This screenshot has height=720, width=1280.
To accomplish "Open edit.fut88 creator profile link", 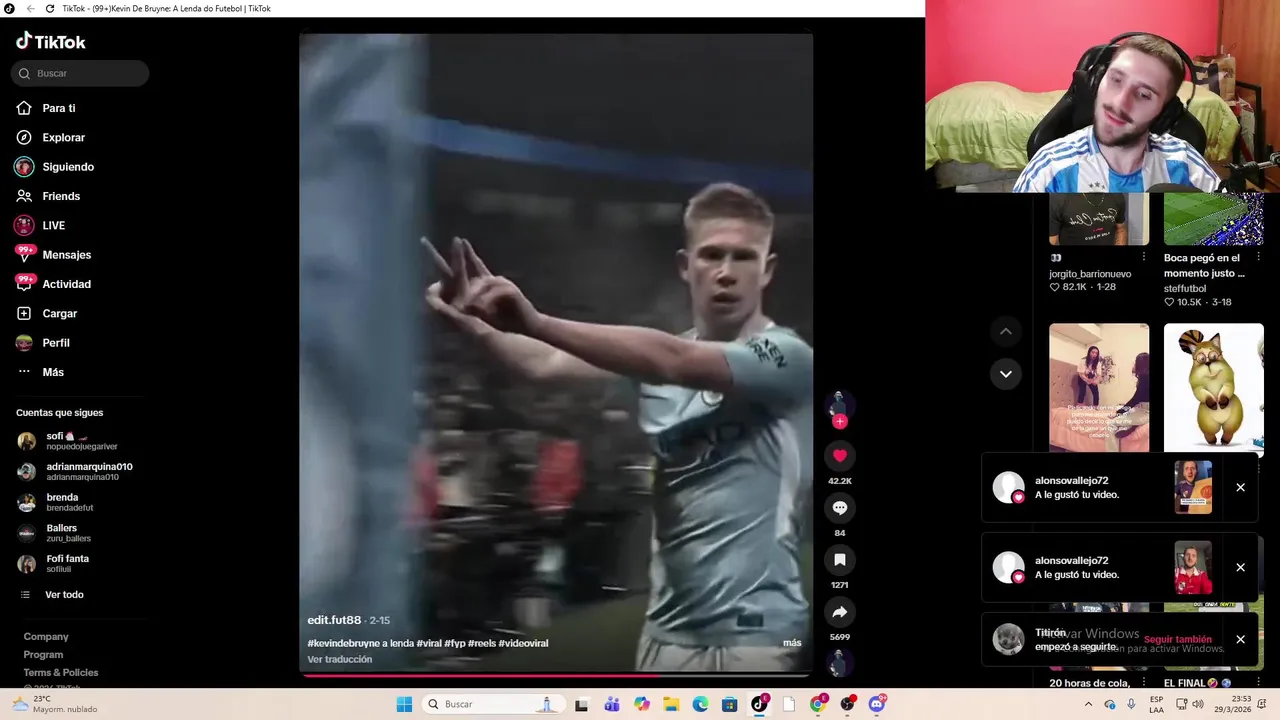I will (x=334, y=620).
